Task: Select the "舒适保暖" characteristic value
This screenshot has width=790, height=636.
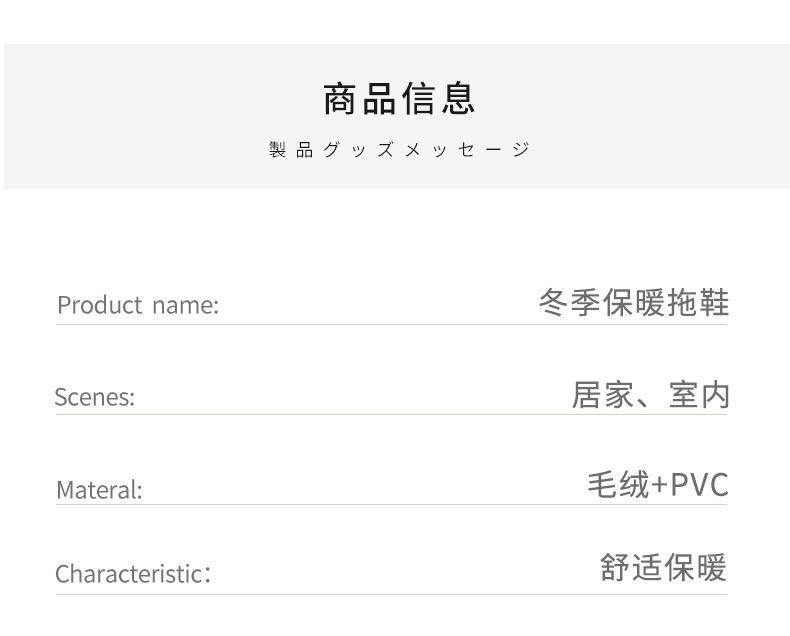Action: 663,568
